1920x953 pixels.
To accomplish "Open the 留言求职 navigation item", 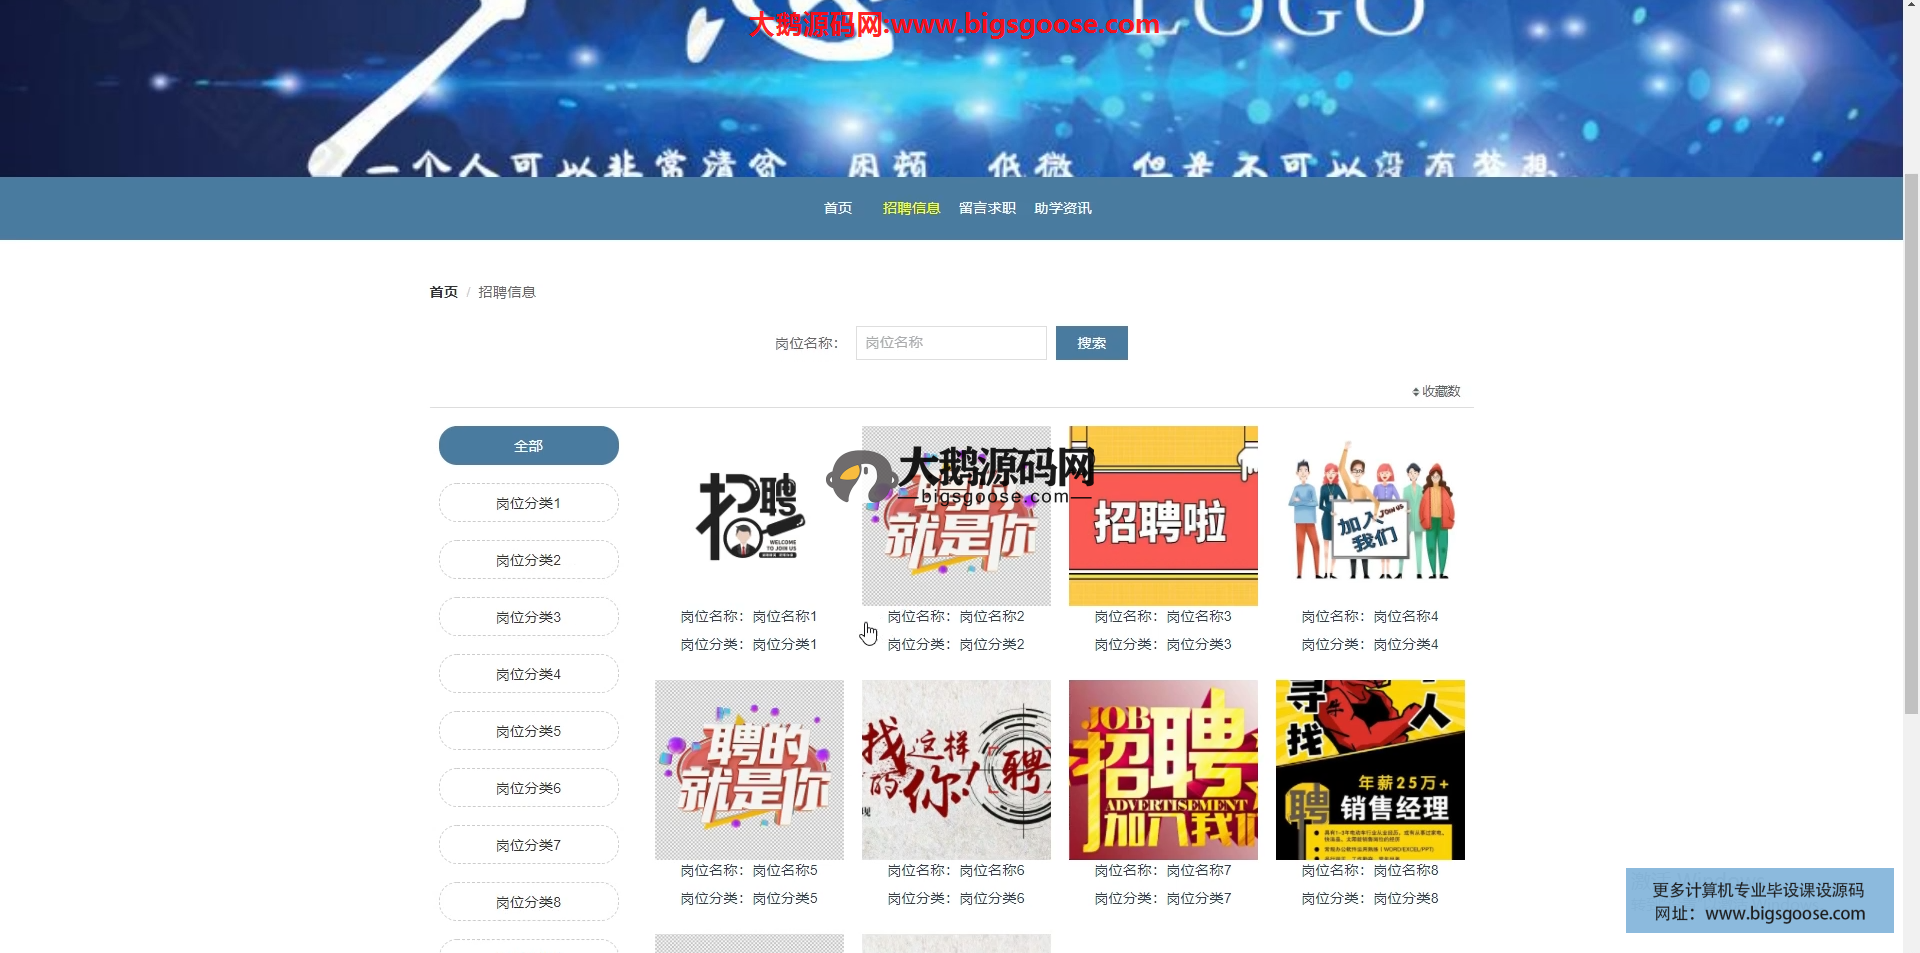I will pos(987,208).
